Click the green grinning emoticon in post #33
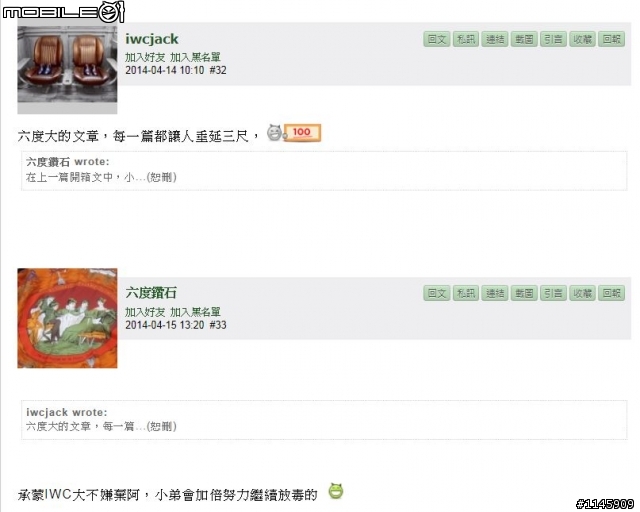 coord(336,492)
